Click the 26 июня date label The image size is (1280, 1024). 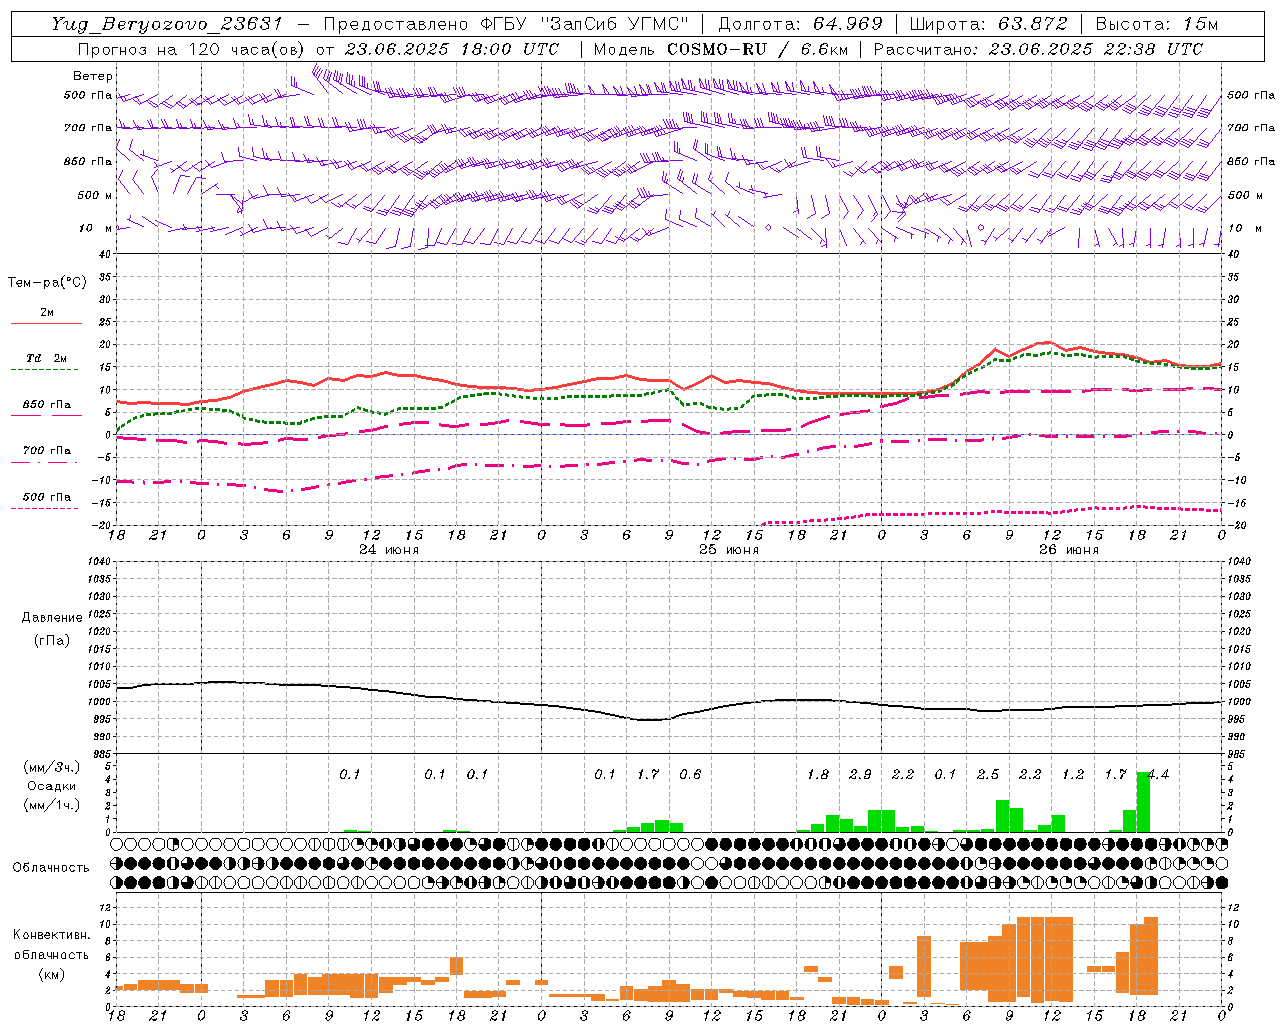(x=1069, y=550)
